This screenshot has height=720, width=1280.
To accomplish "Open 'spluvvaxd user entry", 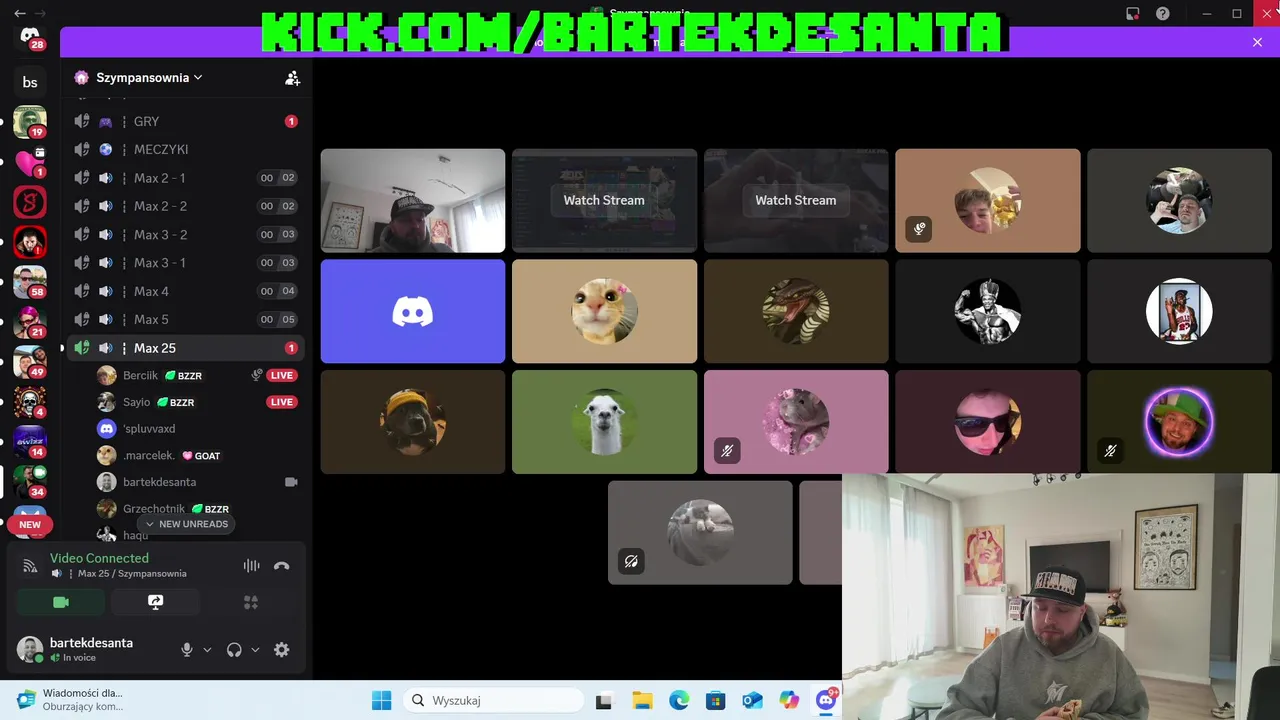I will click(197, 428).
